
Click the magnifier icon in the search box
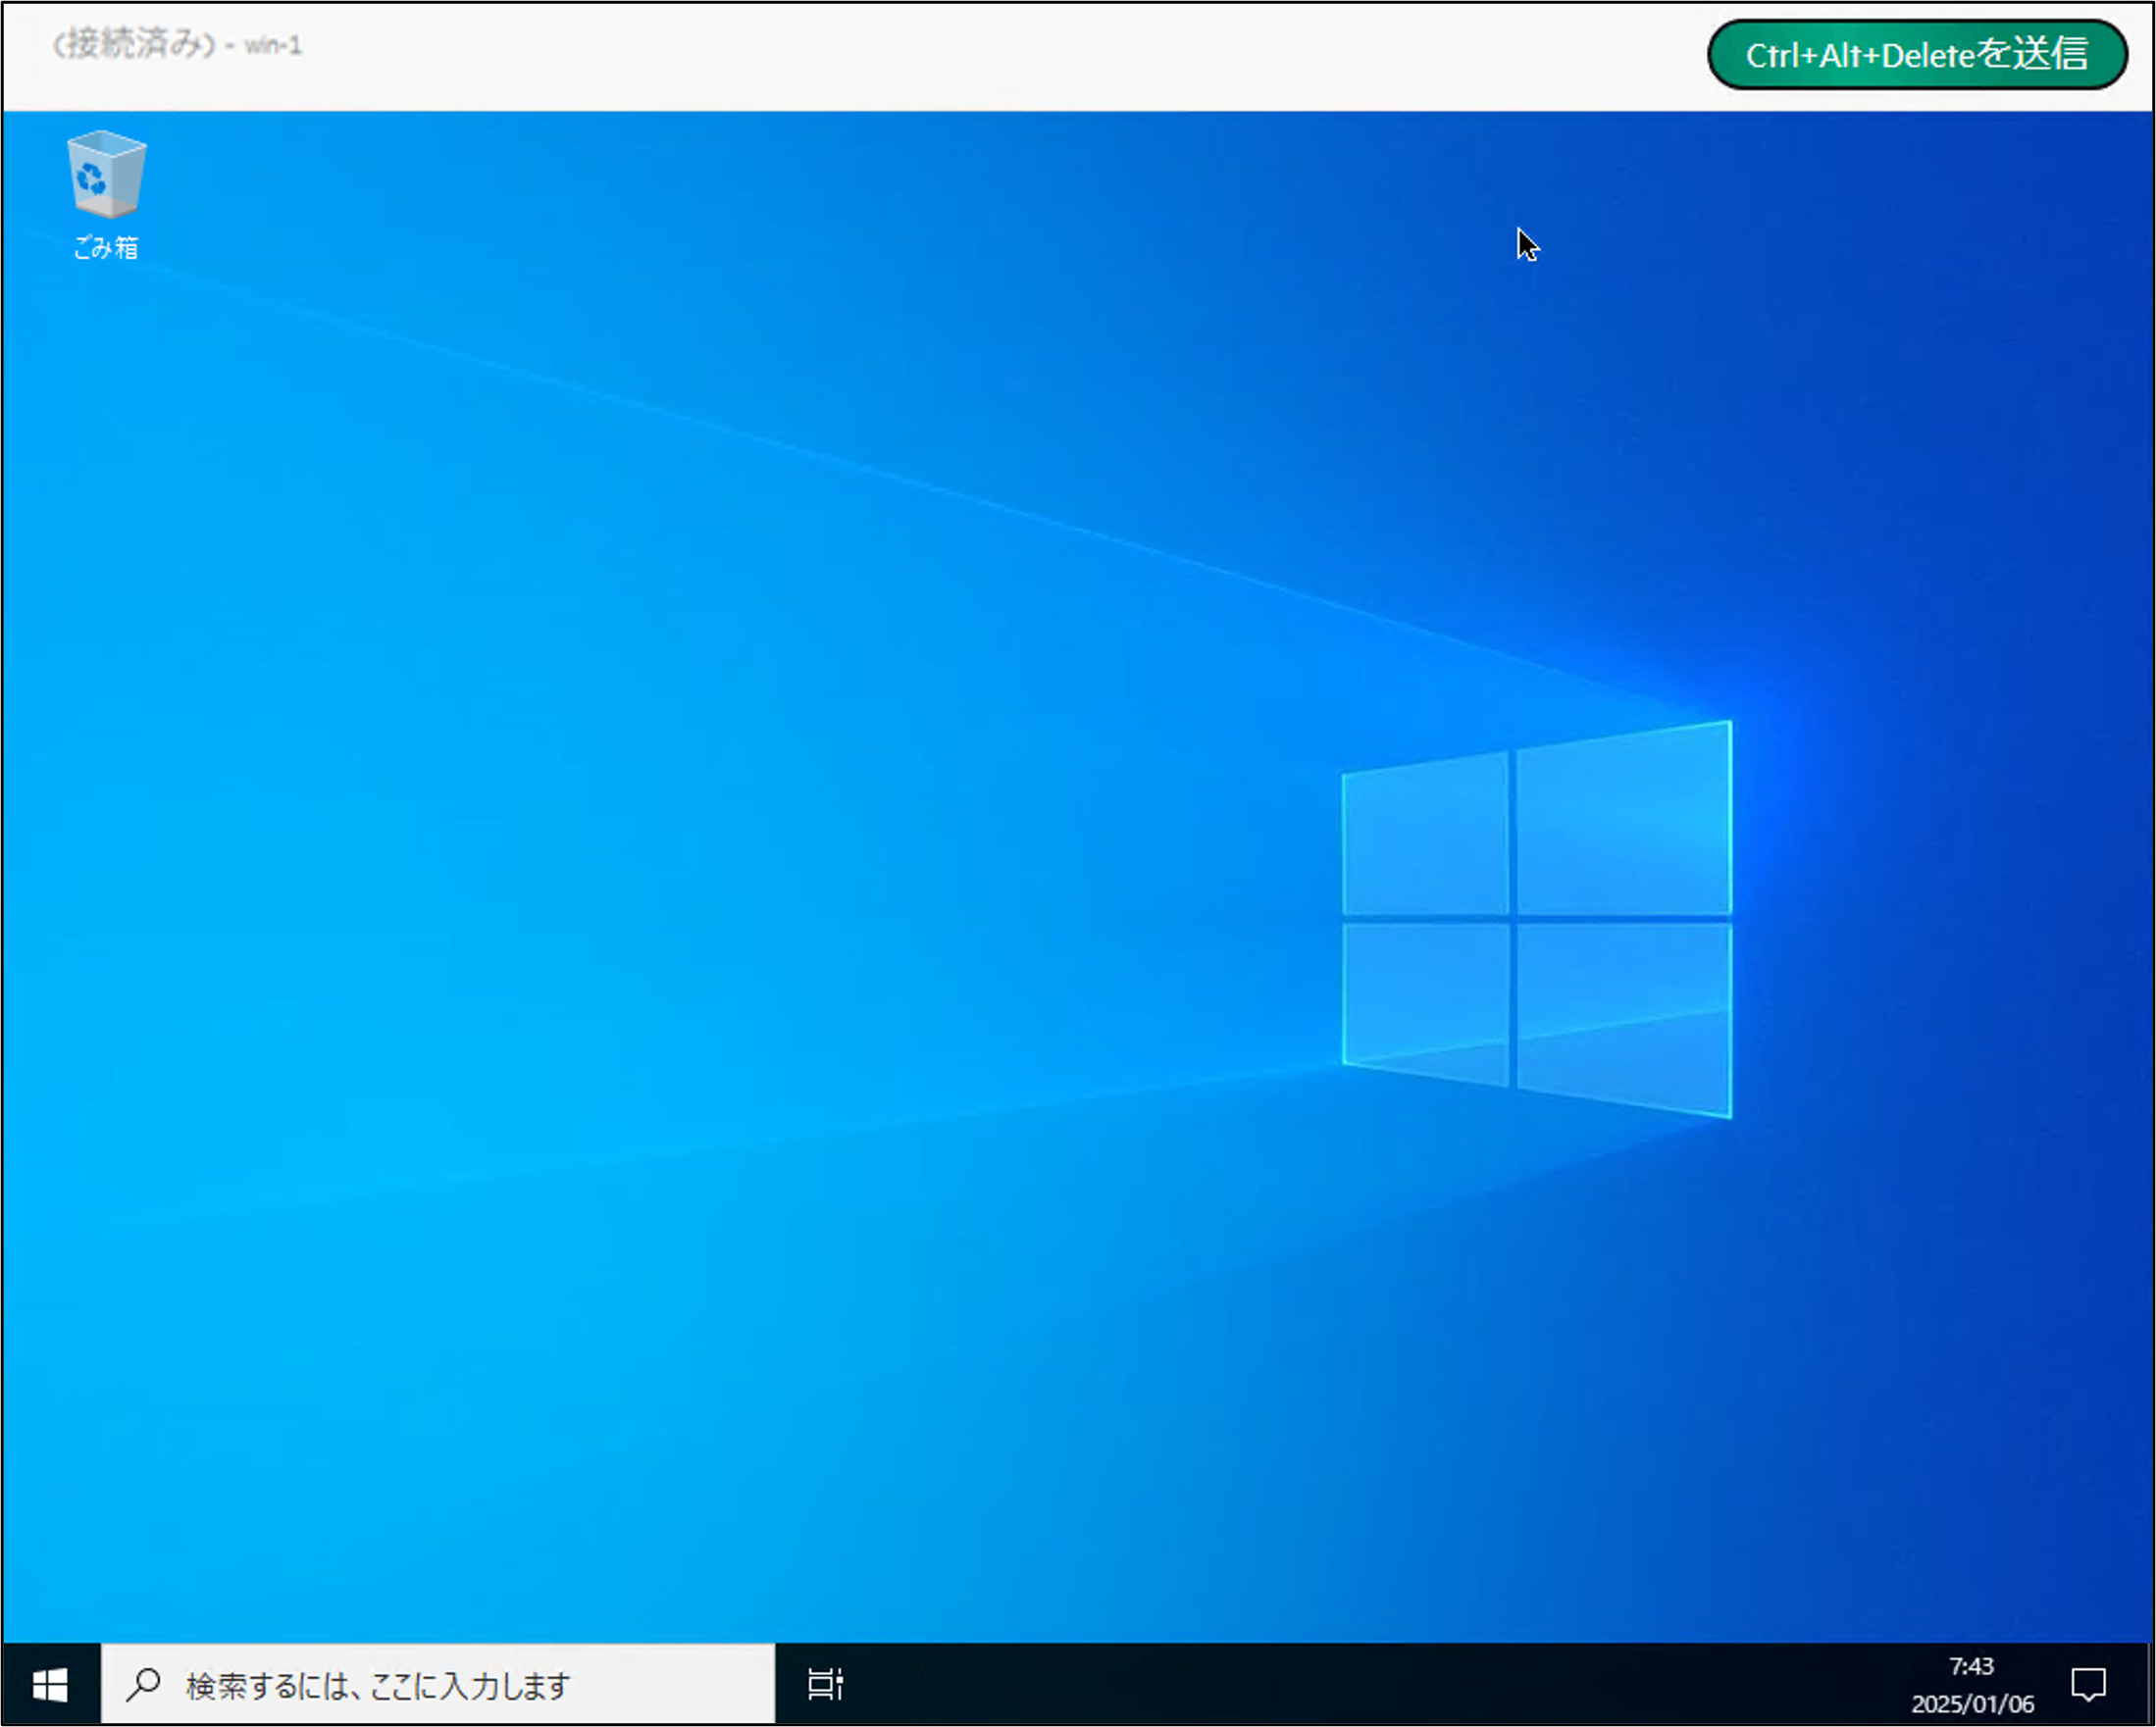pos(144,1685)
